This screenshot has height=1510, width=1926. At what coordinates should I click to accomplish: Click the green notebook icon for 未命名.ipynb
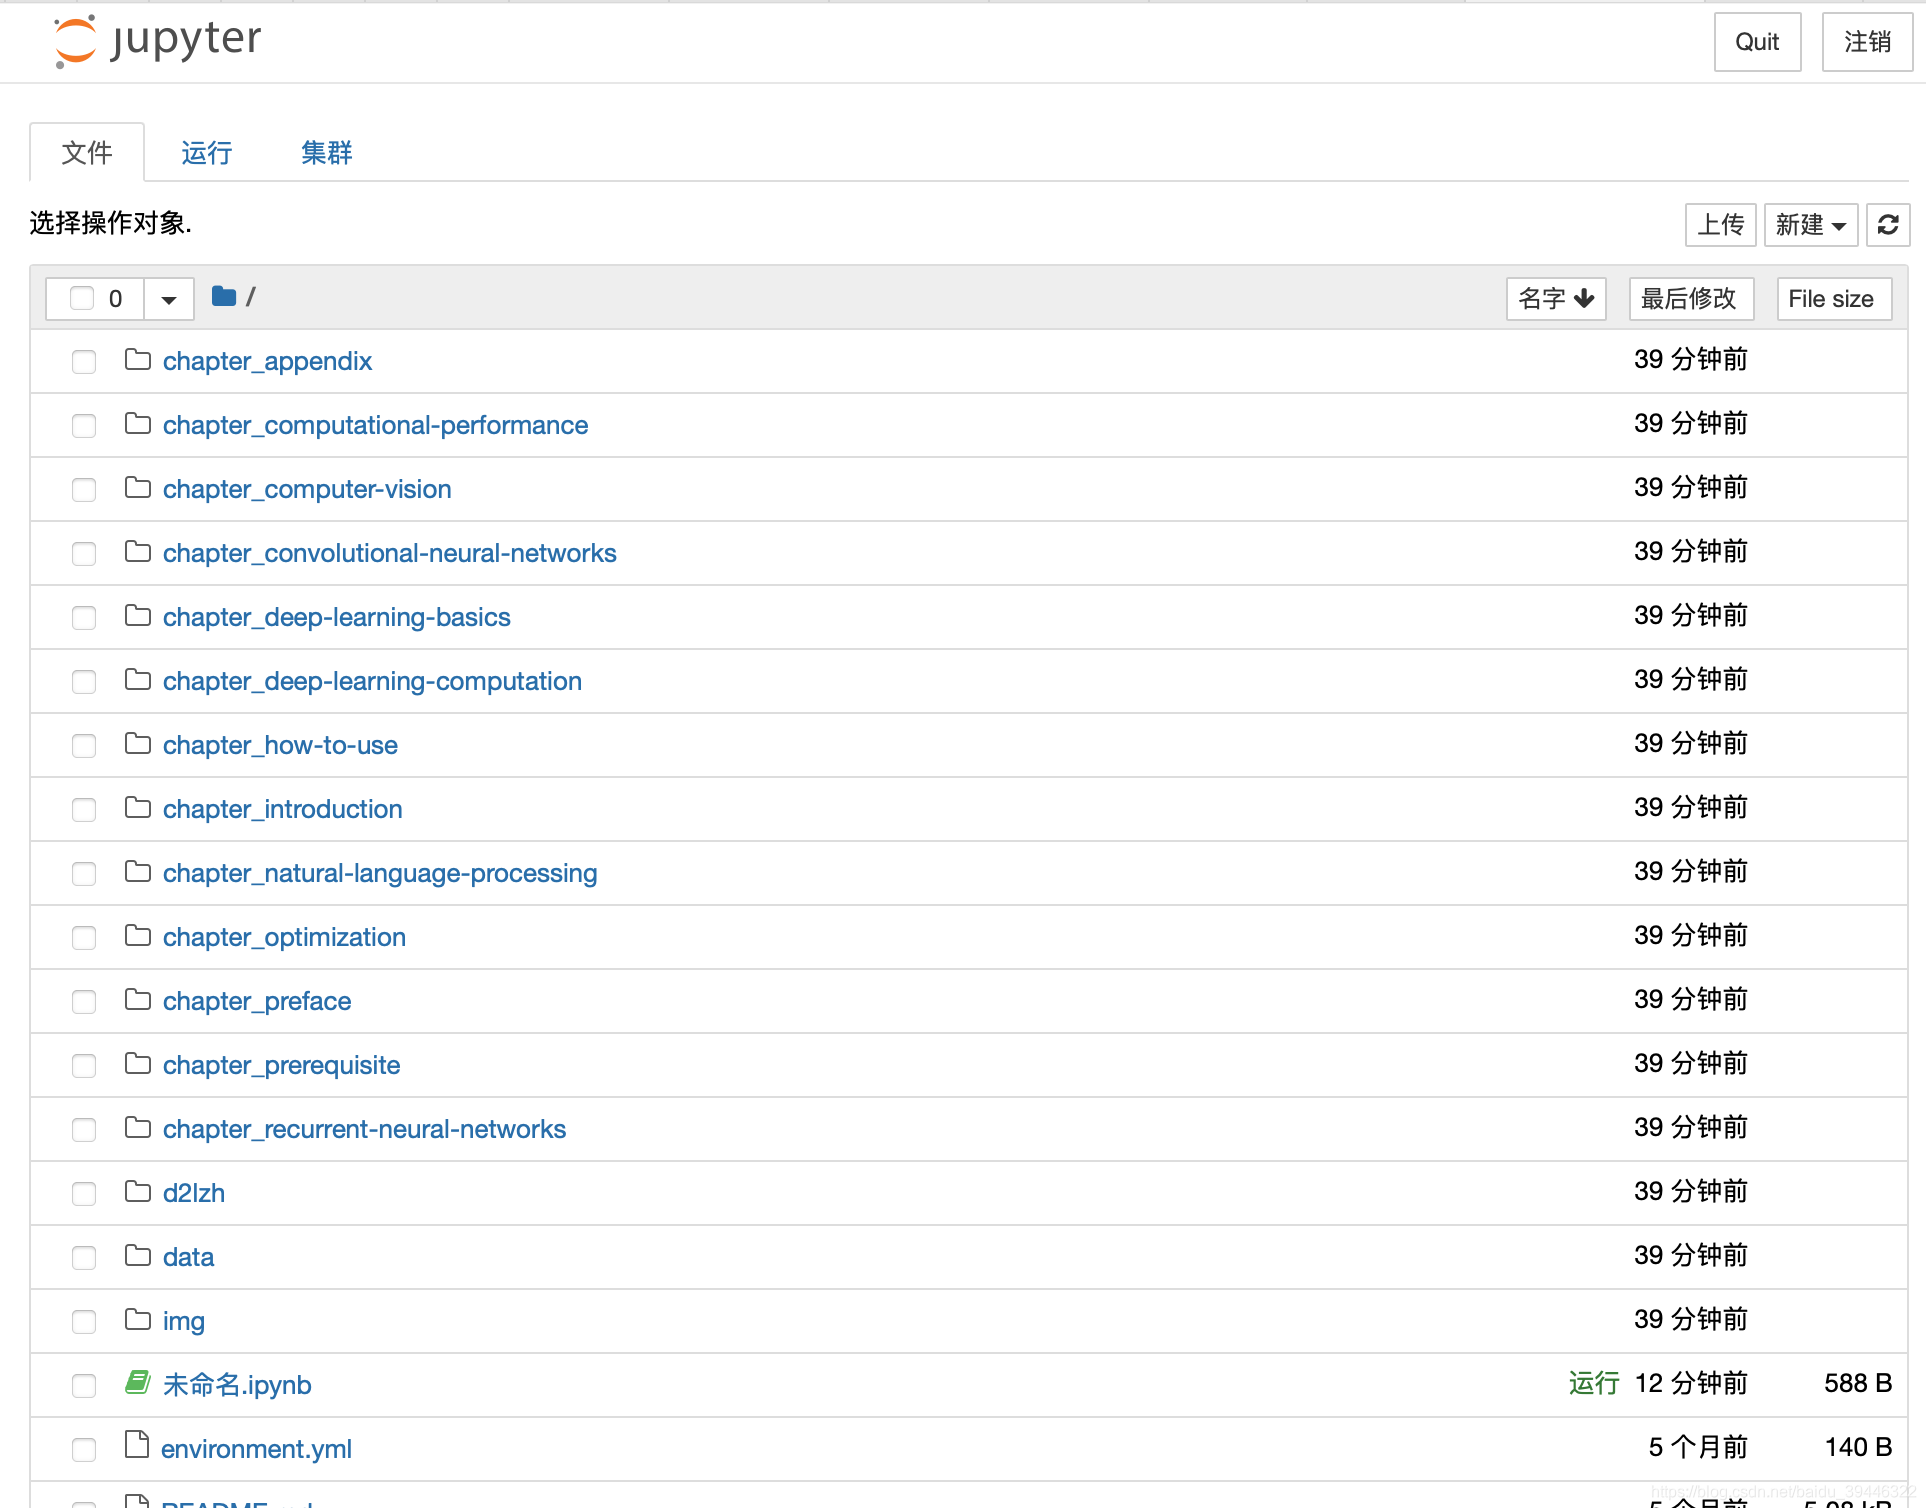[138, 1383]
